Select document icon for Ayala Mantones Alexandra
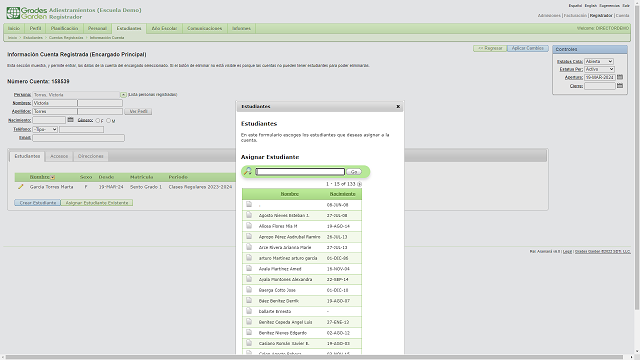Viewport: 640px width, 360px height. pos(249,279)
